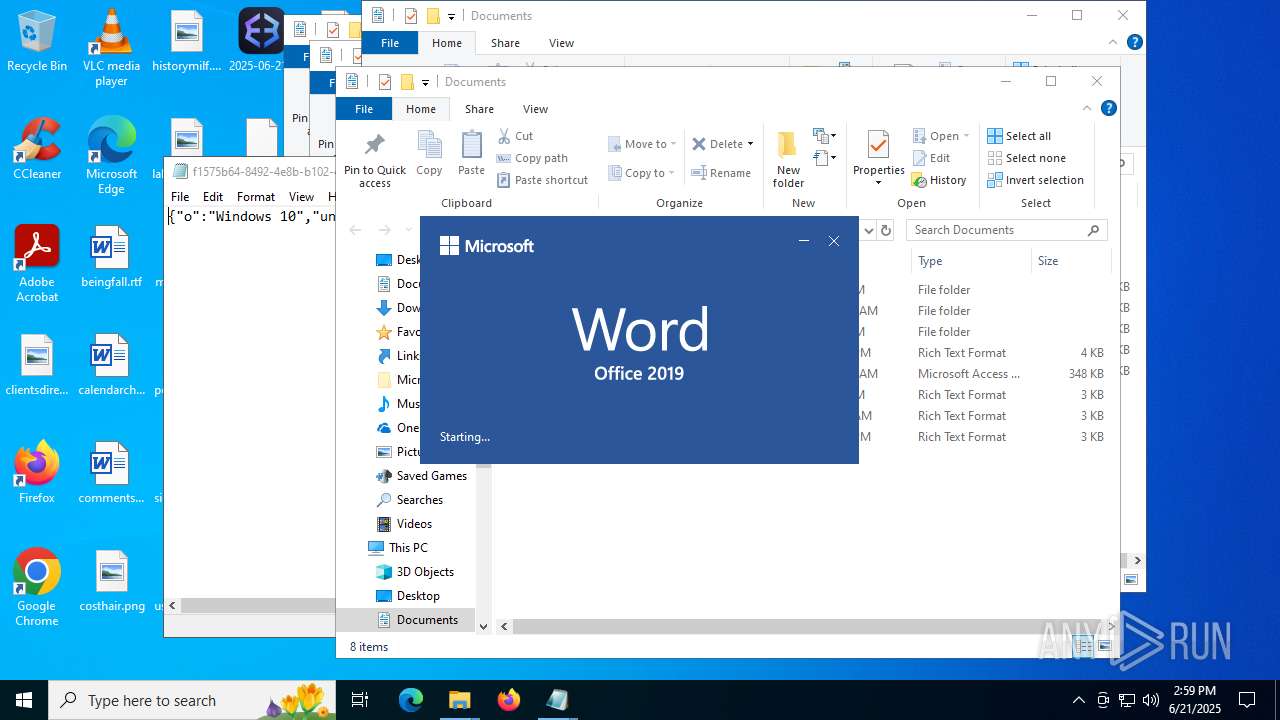Open Notepad's Edit menu
This screenshot has height=720, width=1280.
coord(213,197)
